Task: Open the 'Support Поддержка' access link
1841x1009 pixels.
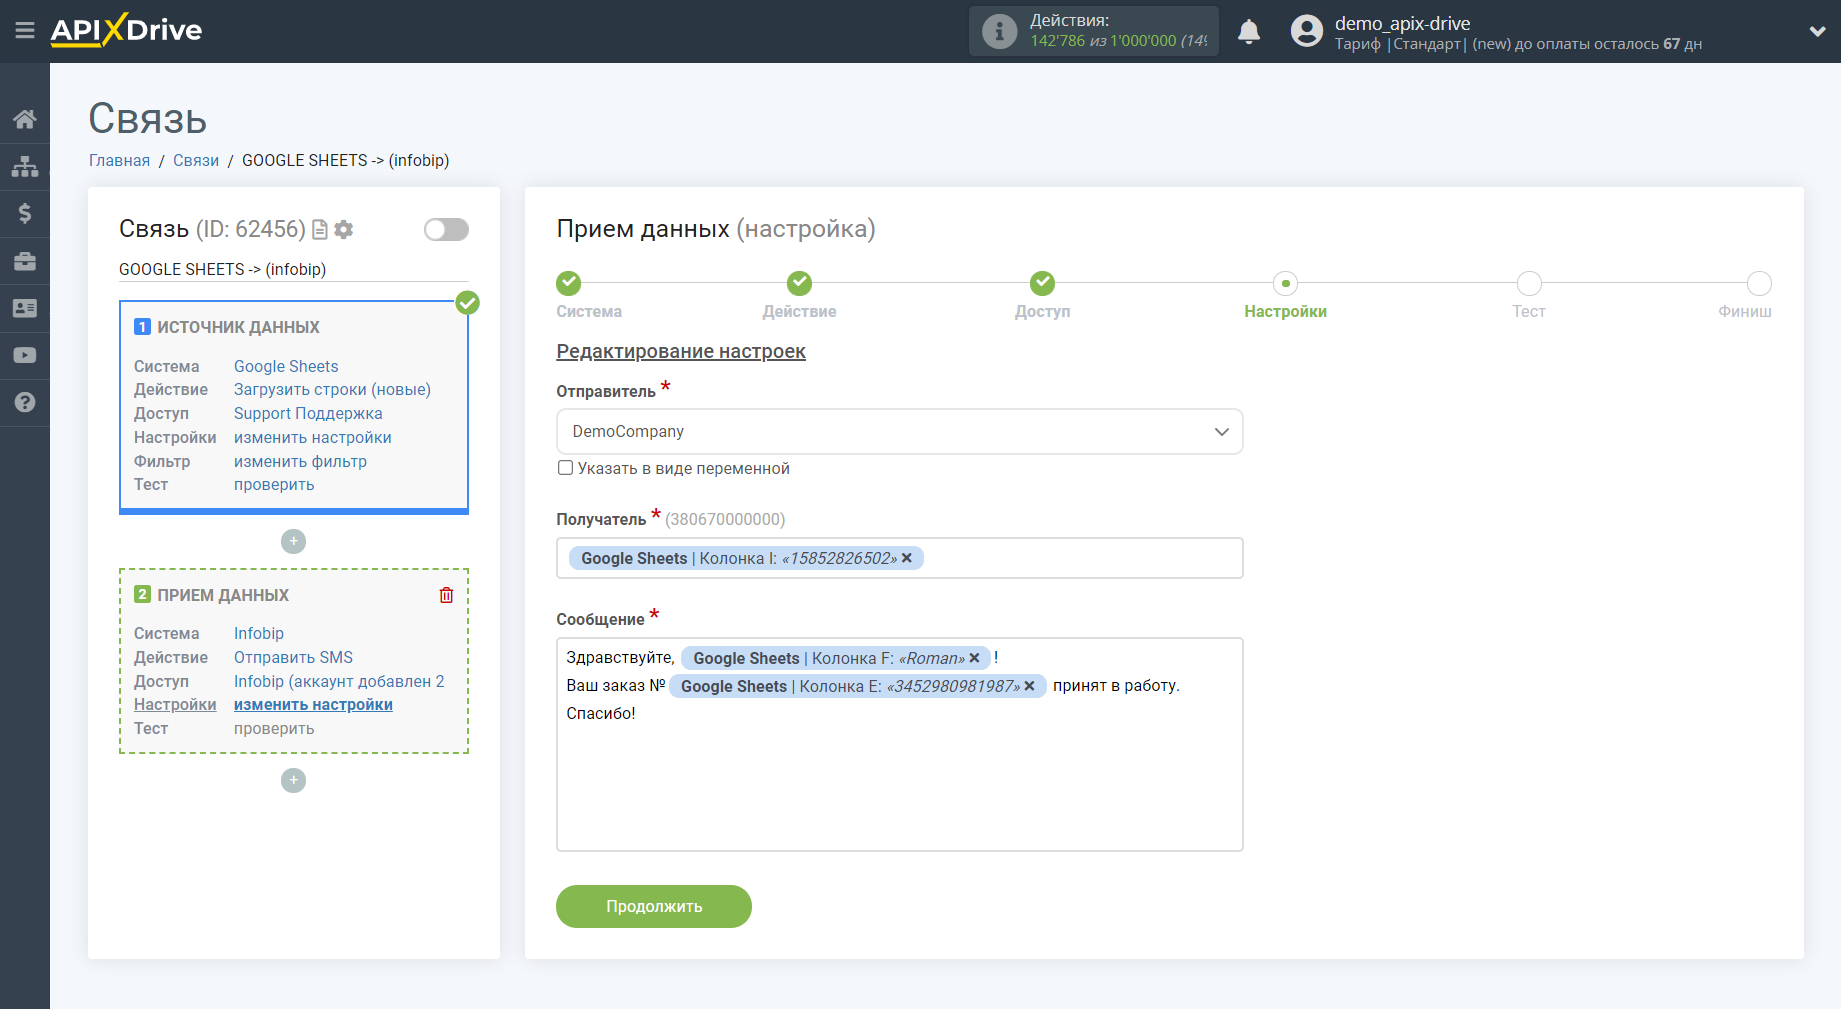Action: click(308, 414)
